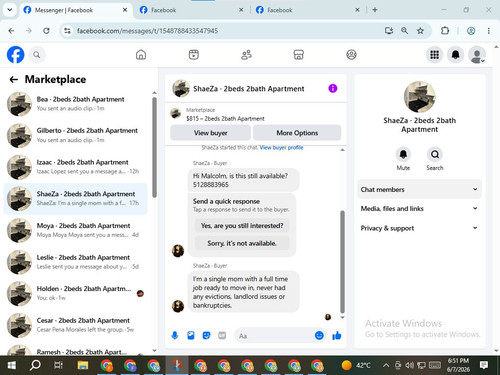Image resolution: width=500 pixels, height=375 pixels.
Task: Open a new browser tab
Action: [375, 10]
